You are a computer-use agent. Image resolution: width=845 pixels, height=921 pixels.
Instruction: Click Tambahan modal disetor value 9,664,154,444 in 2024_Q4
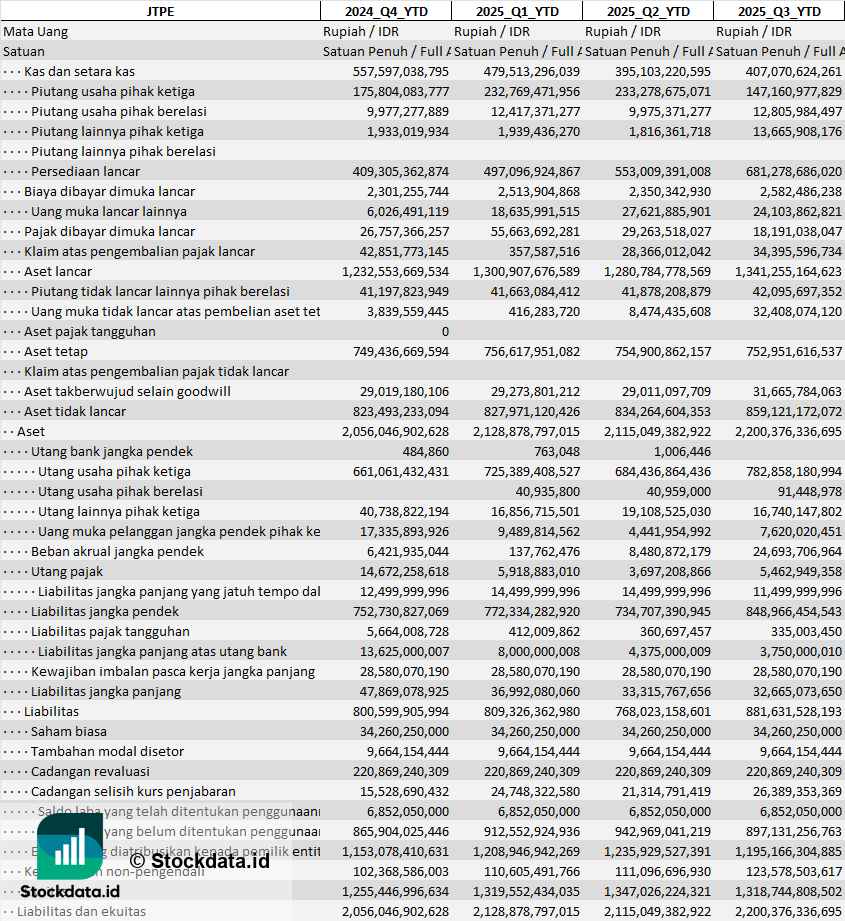point(408,751)
